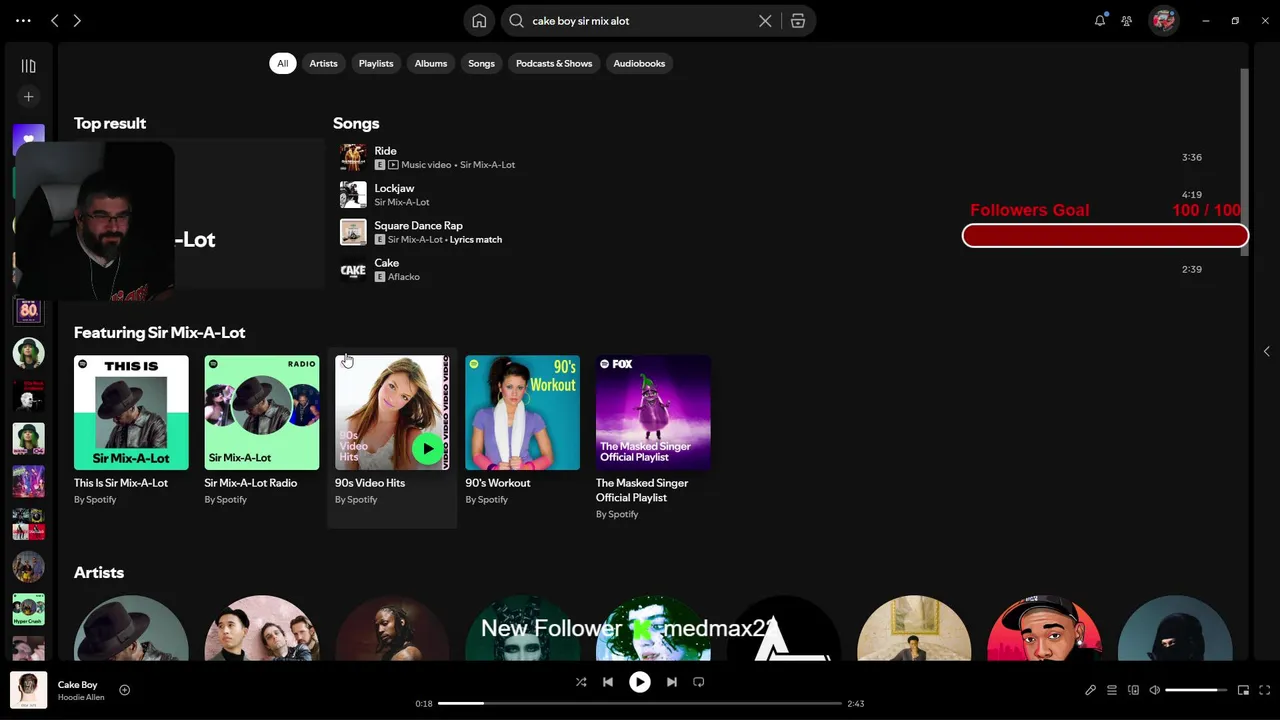
Task: Open the 80s playlist in sidebar
Action: point(29,310)
